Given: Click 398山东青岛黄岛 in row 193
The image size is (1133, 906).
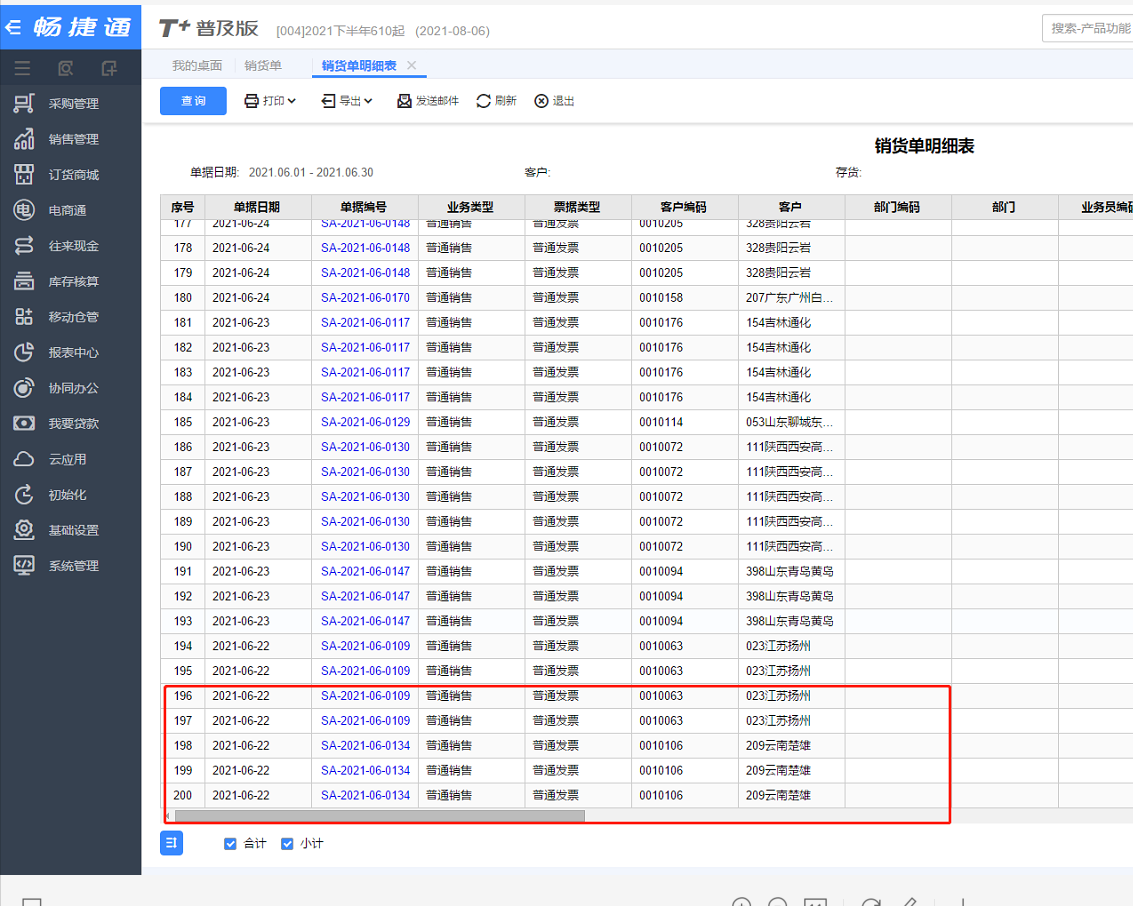Looking at the screenshot, I should [790, 621].
